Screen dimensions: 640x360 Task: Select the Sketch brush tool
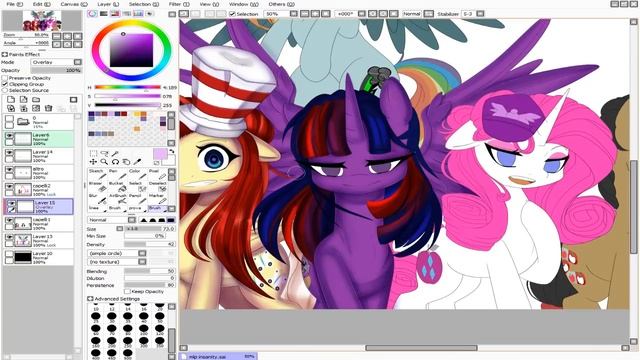[97, 174]
